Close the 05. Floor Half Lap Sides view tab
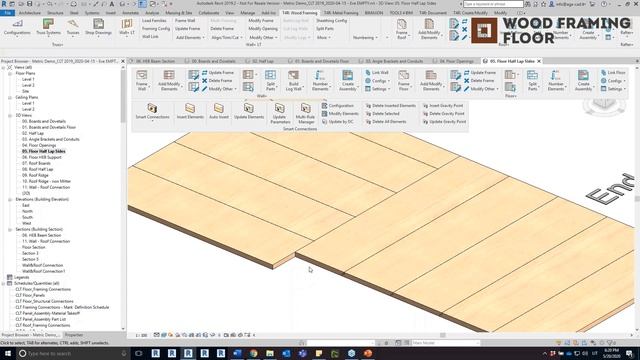Screen dimensions: 640x360 coord(539,61)
